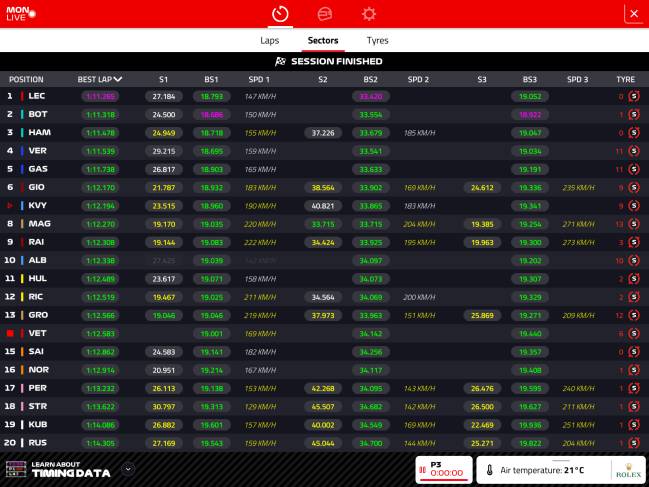Viewport: 649px width, 487px height.
Task: Select the VER driver row name
Action: pyautogui.click(x=37, y=151)
